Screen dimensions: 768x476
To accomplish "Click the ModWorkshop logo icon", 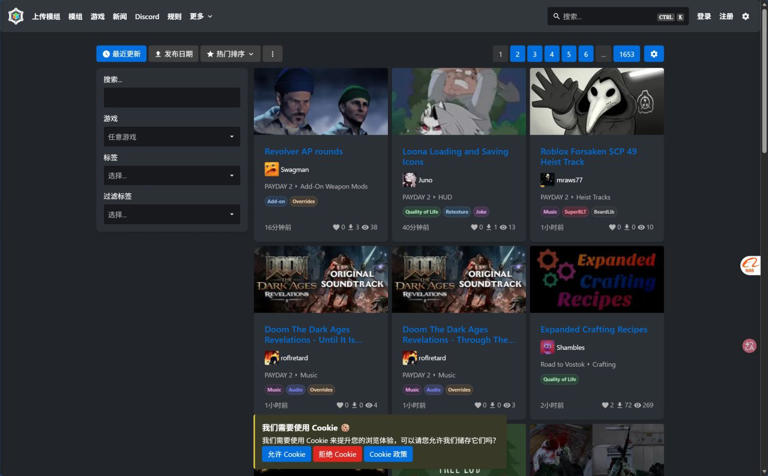I will (x=16, y=16).
